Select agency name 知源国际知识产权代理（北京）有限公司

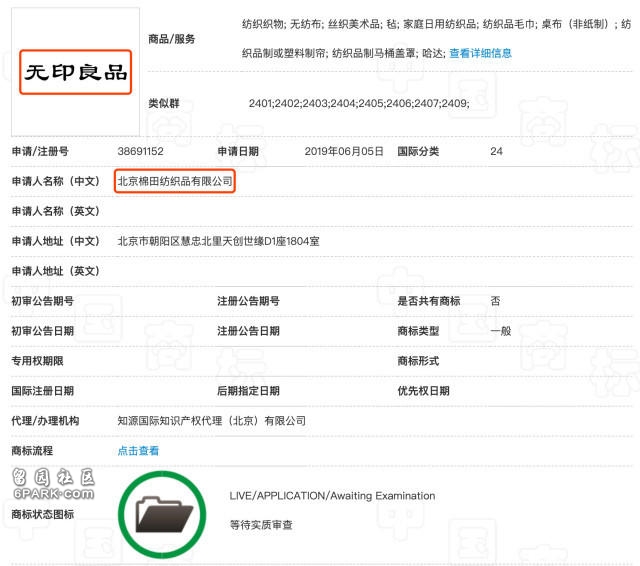pos(211,421)
